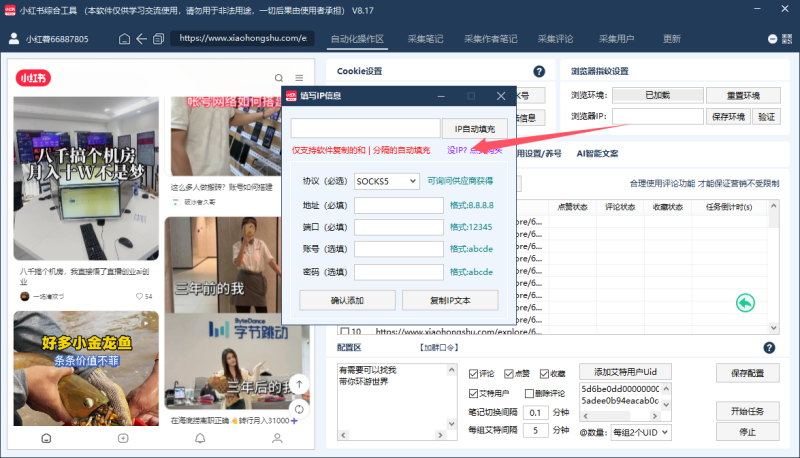Open 配置区 help question mark icon
Image resolution: width=800 pixels, height=458 pixels.
[x=769, y=348]
